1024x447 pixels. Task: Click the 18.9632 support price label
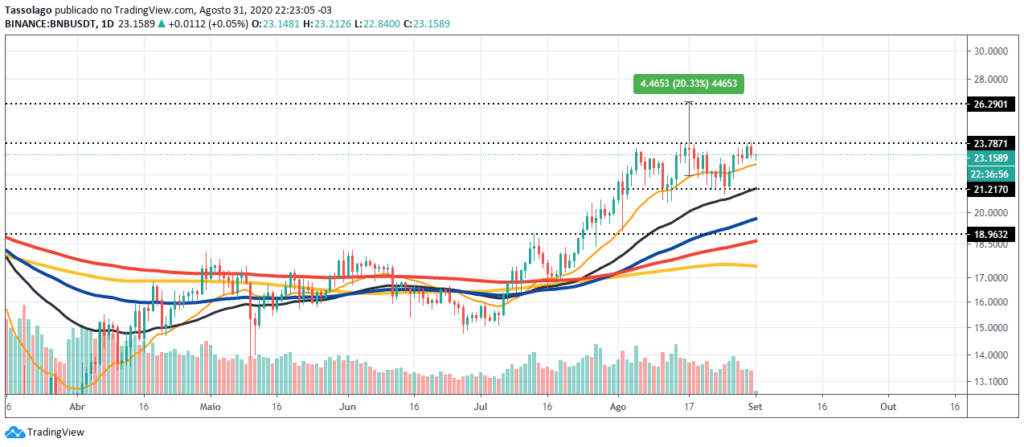coord(991,235)
